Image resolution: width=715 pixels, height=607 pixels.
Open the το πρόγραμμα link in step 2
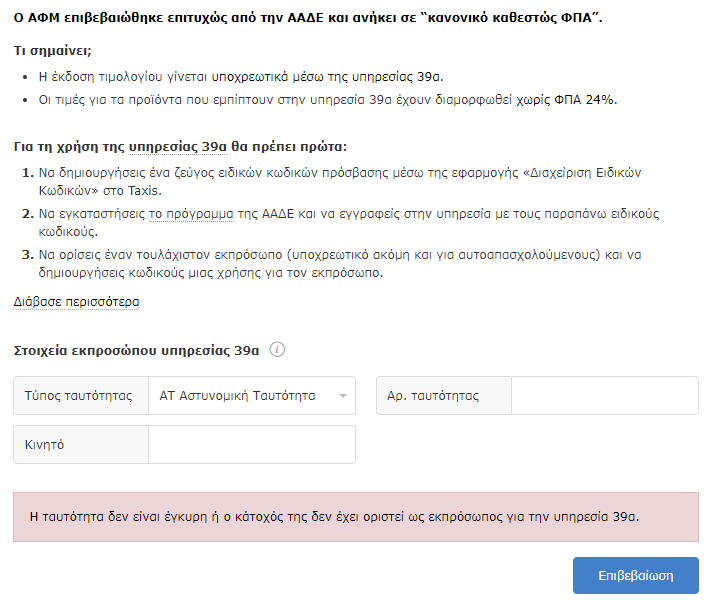click(x=191, y=214)
